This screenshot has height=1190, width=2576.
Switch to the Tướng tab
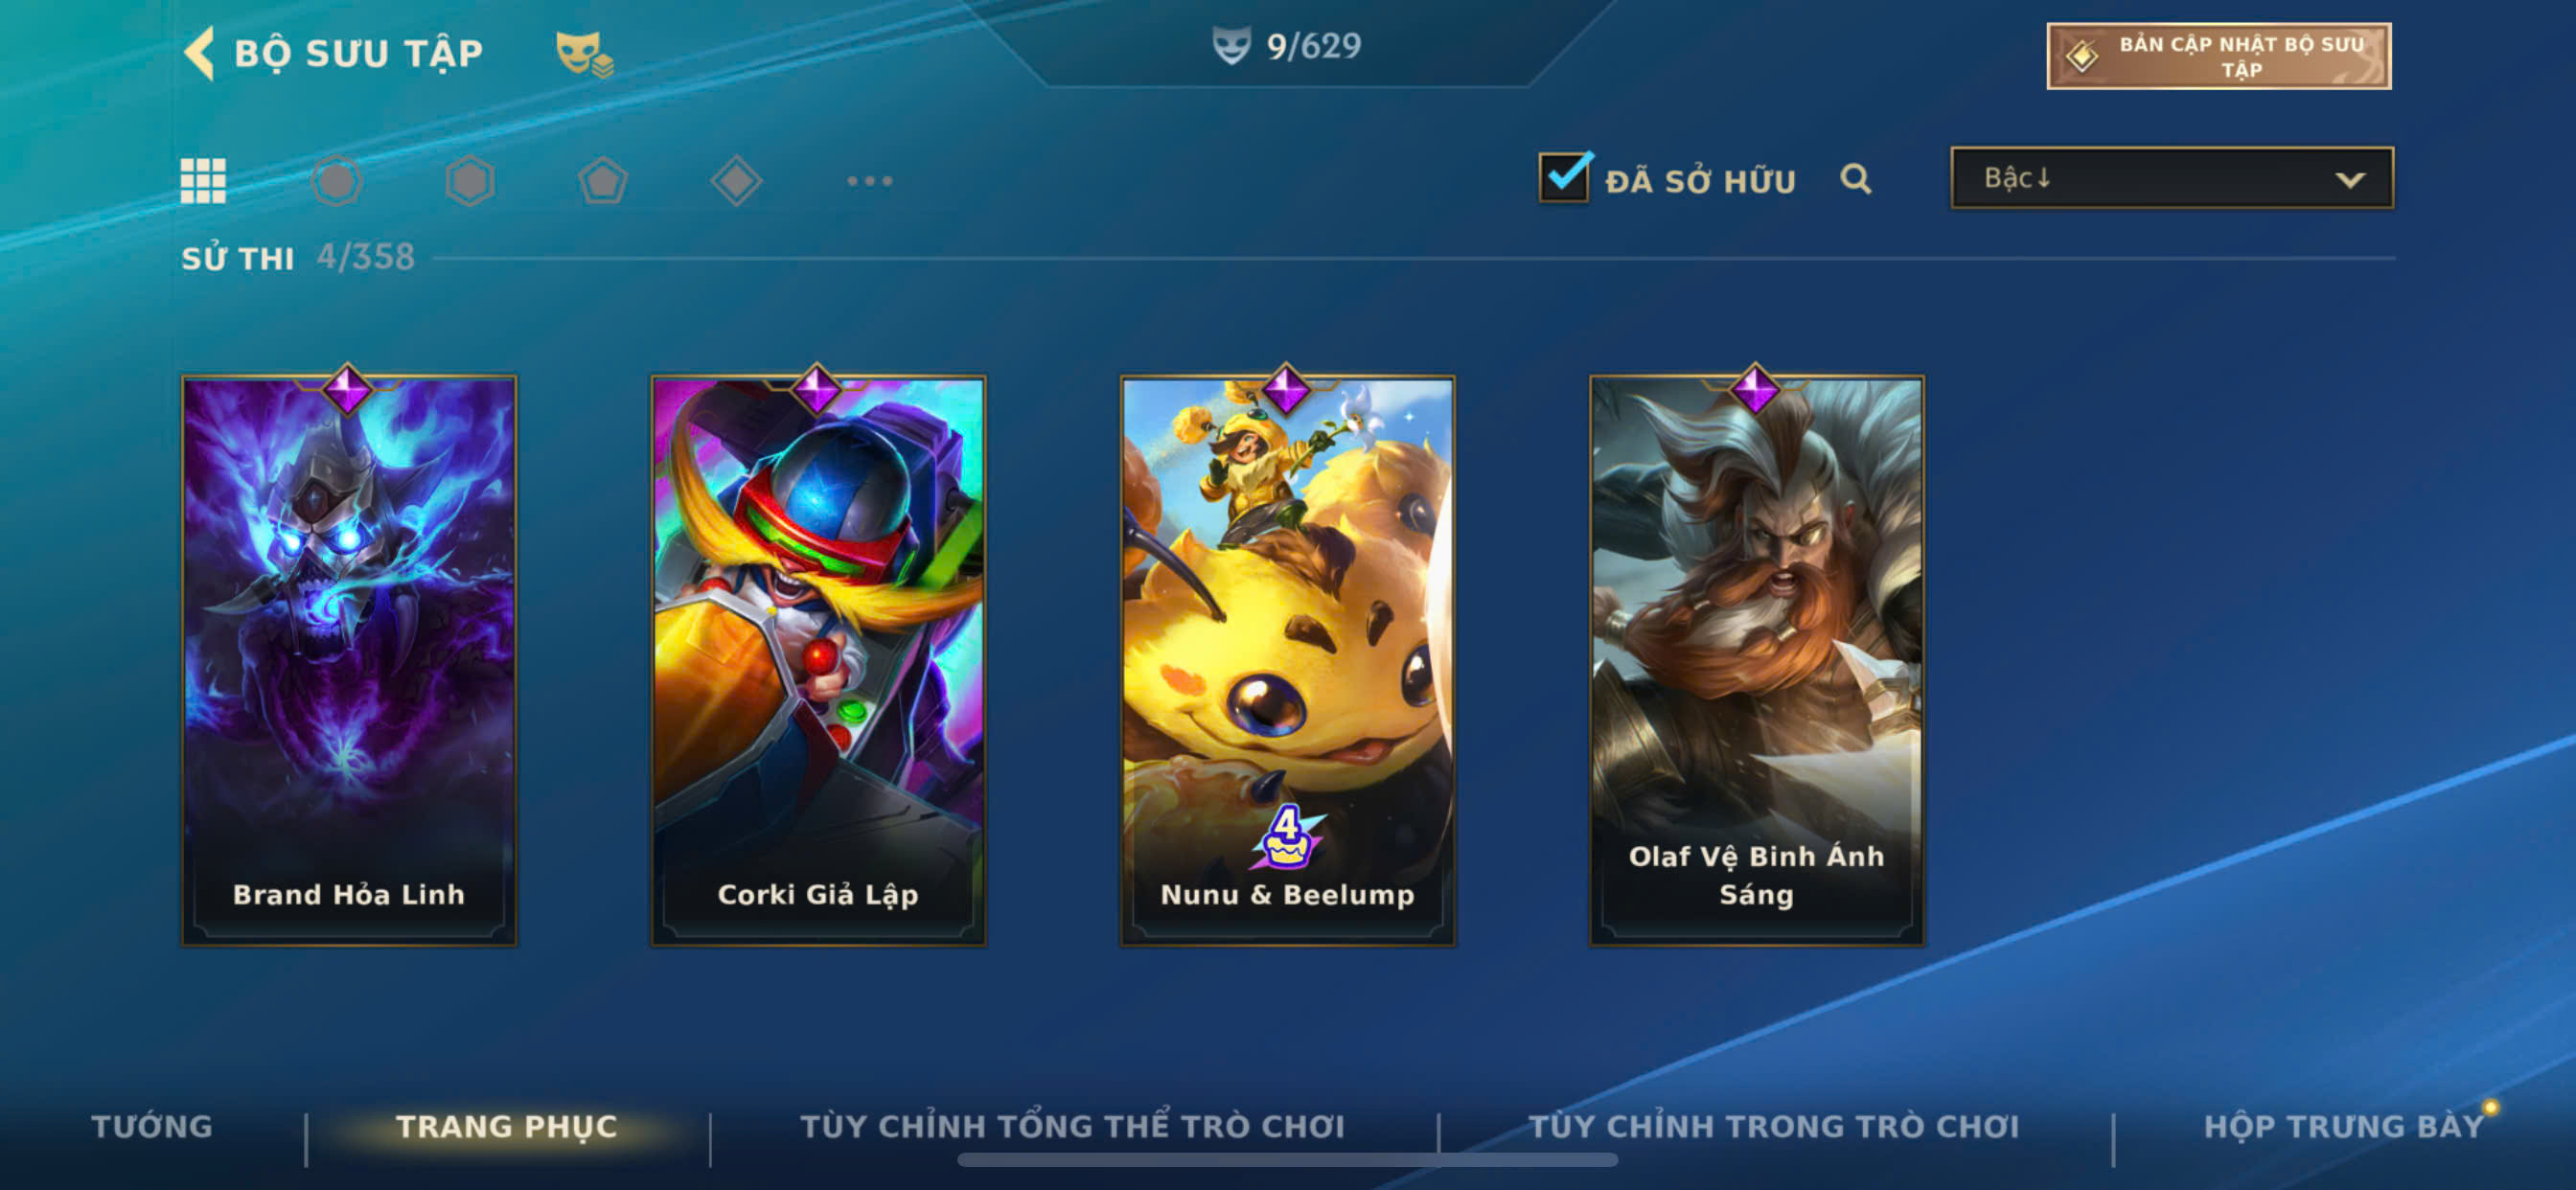click(152, 1126)
